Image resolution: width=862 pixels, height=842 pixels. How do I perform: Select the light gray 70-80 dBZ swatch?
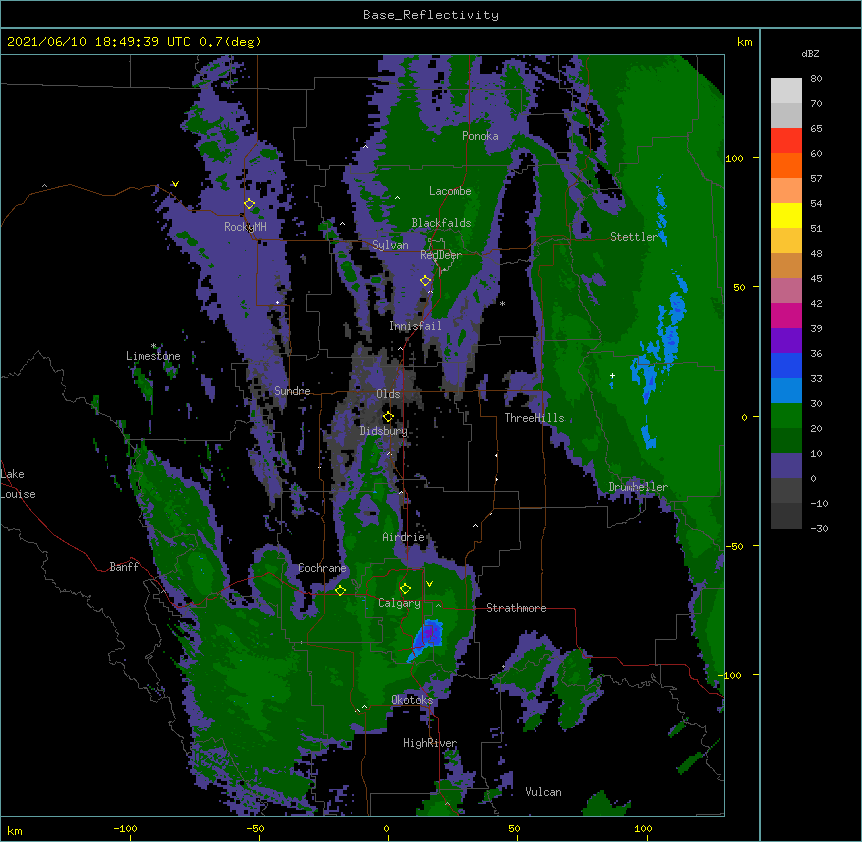(x=786, y=91)
